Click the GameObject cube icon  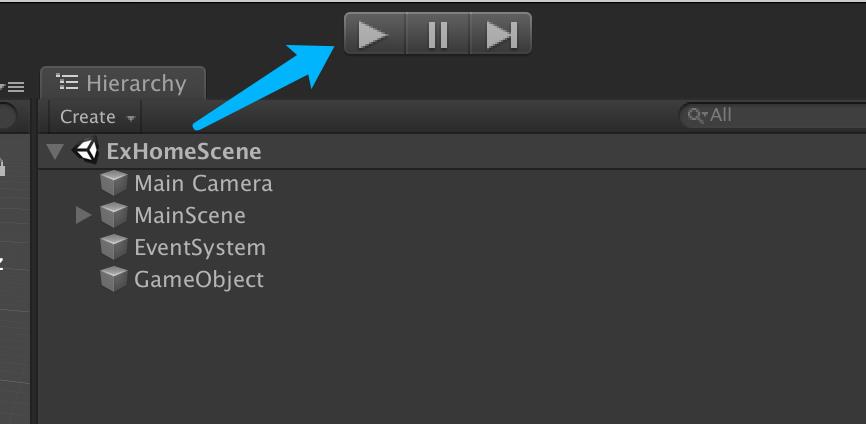click(x=114, y=279)
